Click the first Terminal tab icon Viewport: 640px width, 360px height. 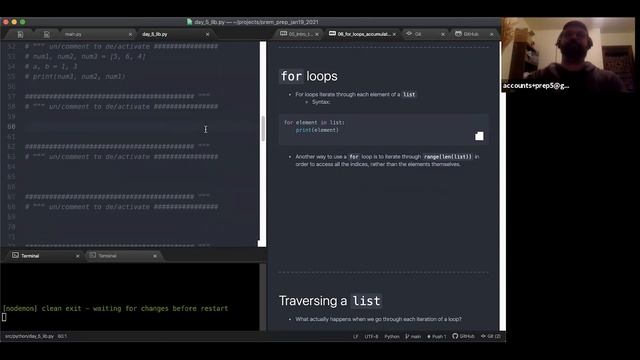[x=16, y=256]
